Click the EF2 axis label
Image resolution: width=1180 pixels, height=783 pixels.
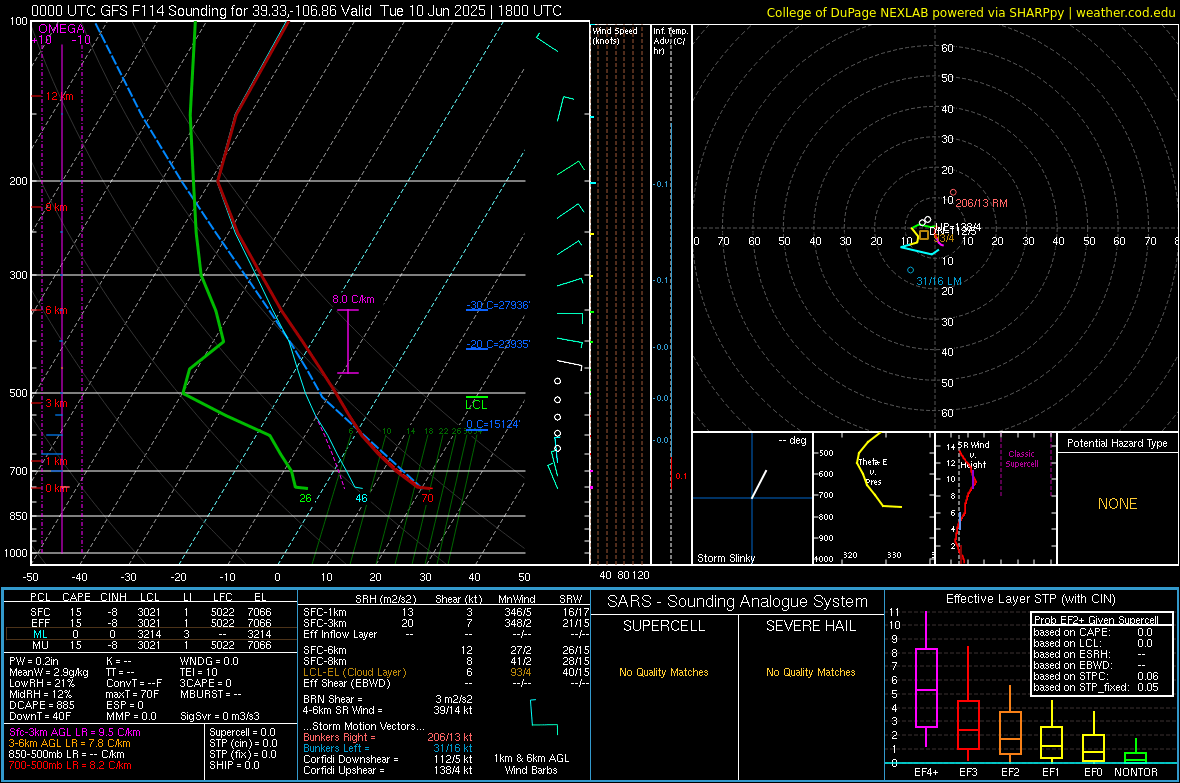point(1010,772)
